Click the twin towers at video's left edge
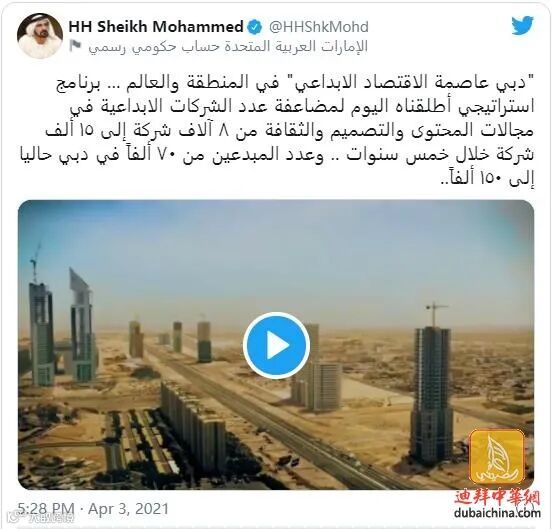The image size is (552, 529). coord(62,326)
